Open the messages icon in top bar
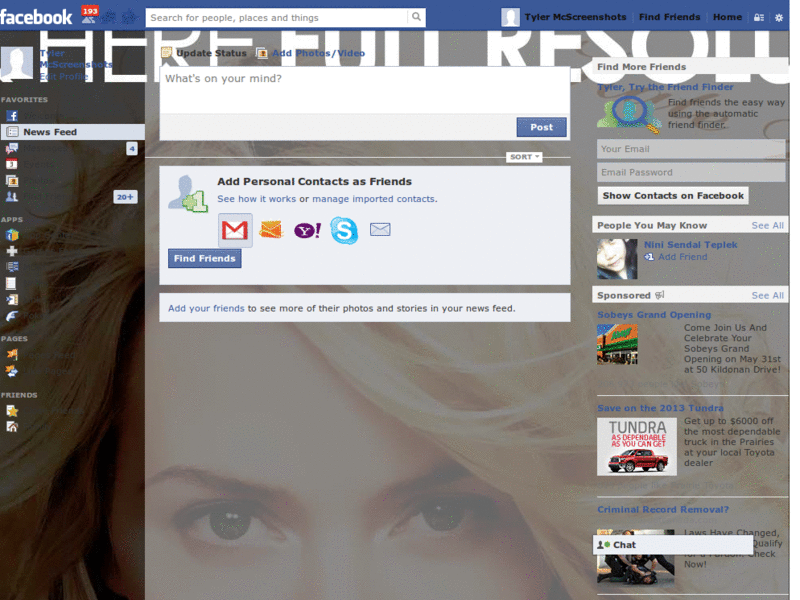Image resolution: width=800 pixels, height=600 pixels. (109, 17)
